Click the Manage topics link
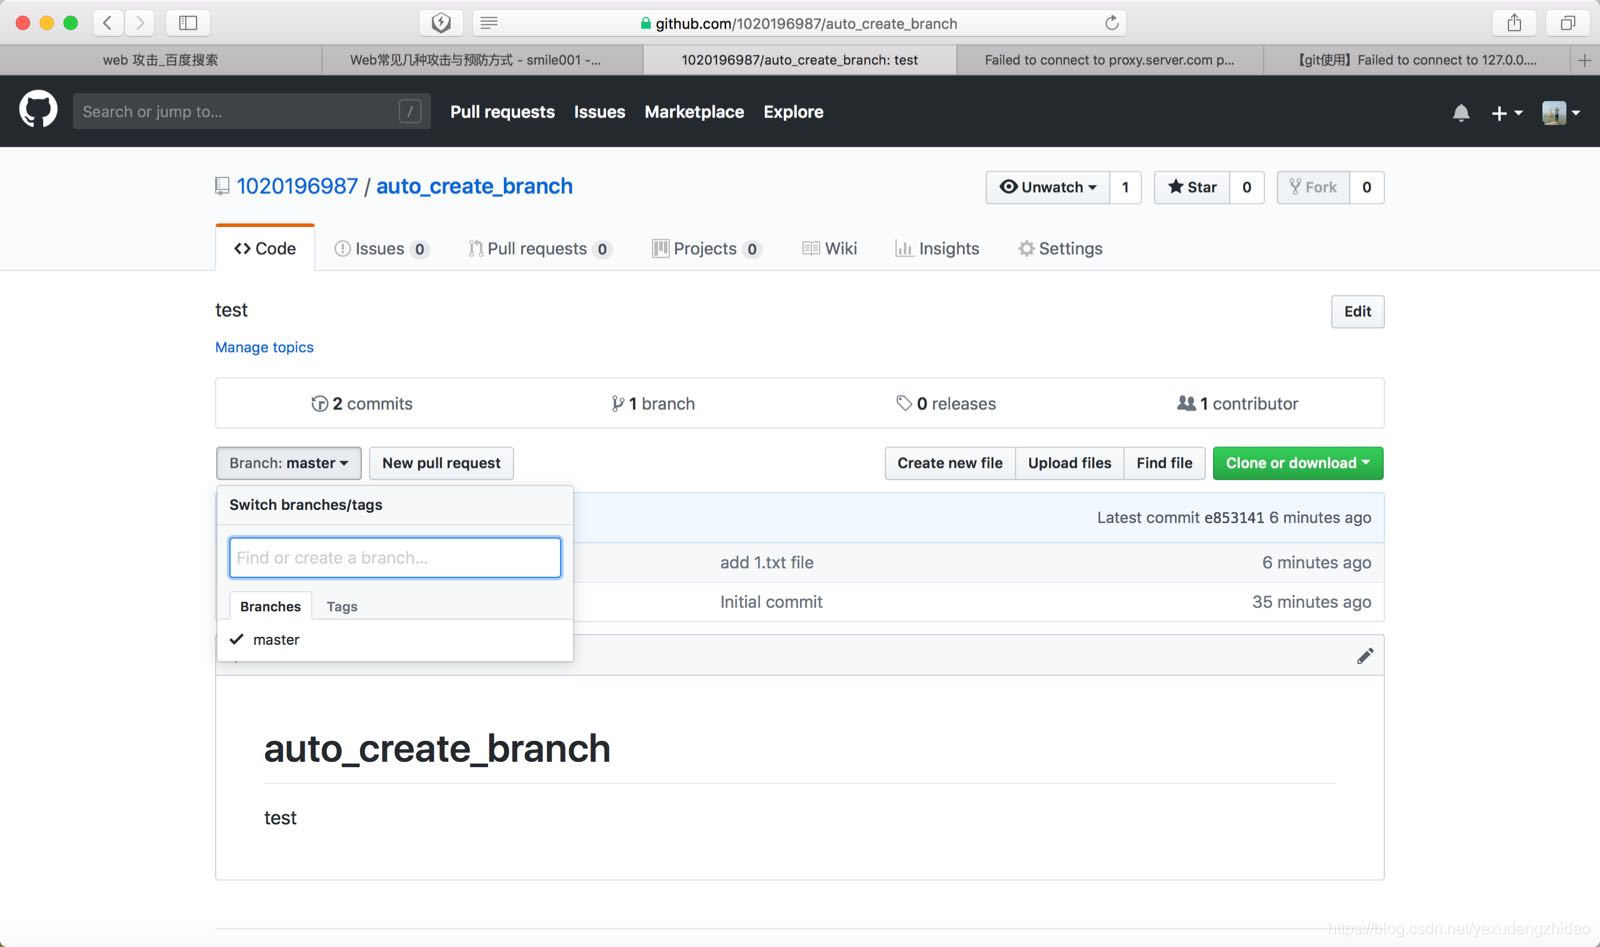Image resolution: width=1600 pixels, height=947 pixels. tap(264, 347)
